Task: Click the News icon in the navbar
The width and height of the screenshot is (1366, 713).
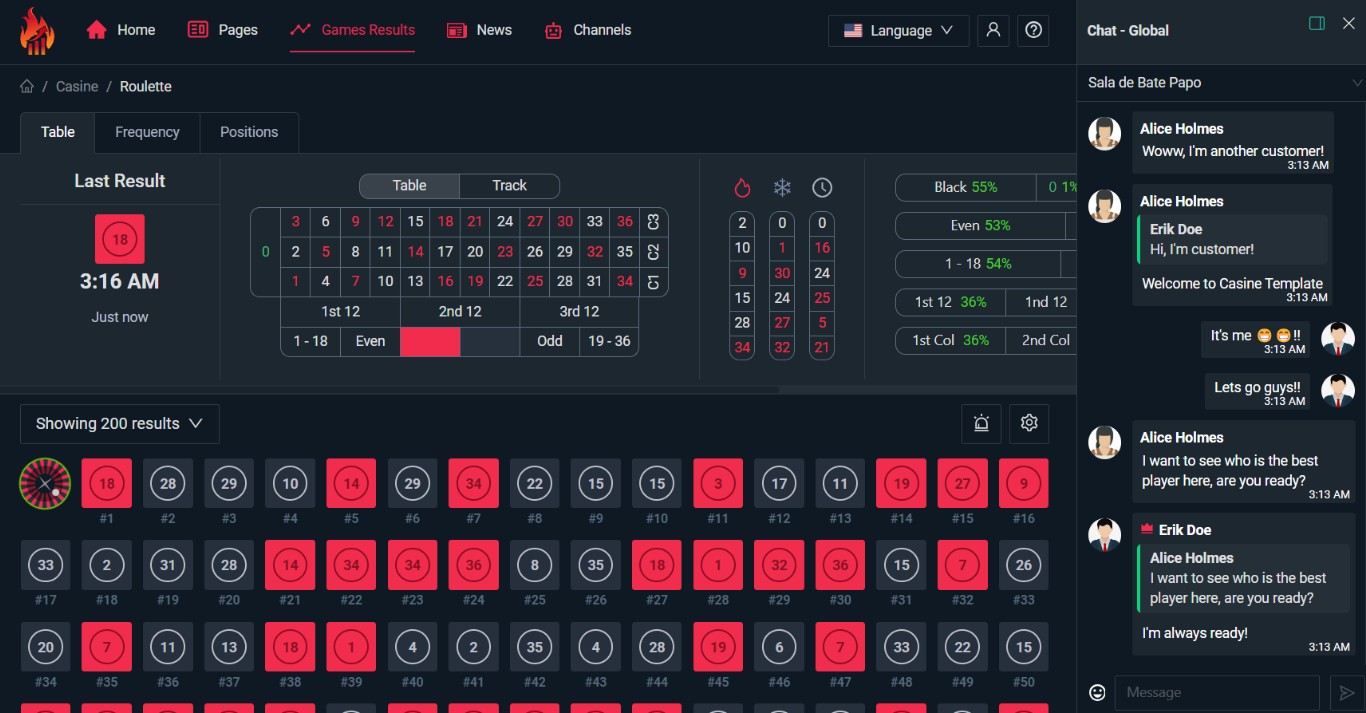Action: [x=457, y=30]
